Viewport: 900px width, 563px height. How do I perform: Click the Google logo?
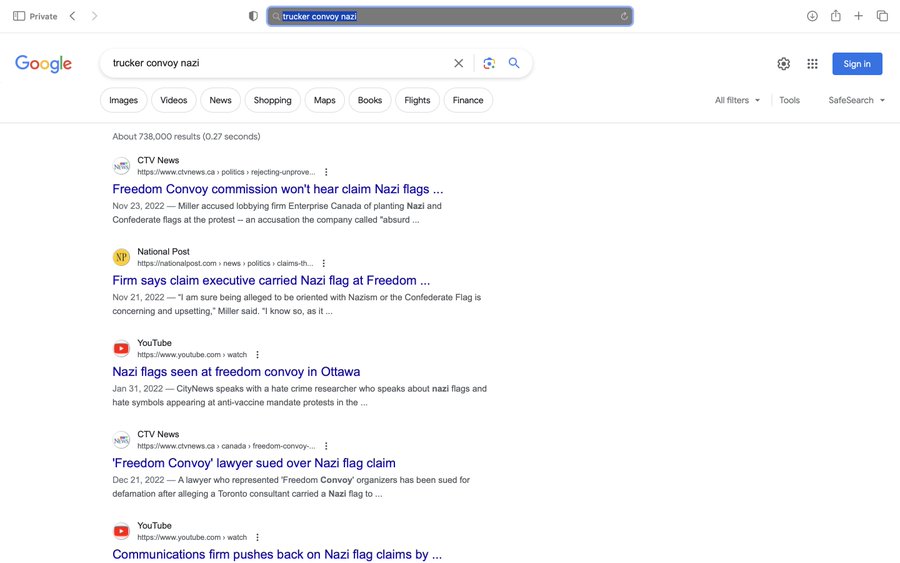pyautogui.click(x=44, y=63)
